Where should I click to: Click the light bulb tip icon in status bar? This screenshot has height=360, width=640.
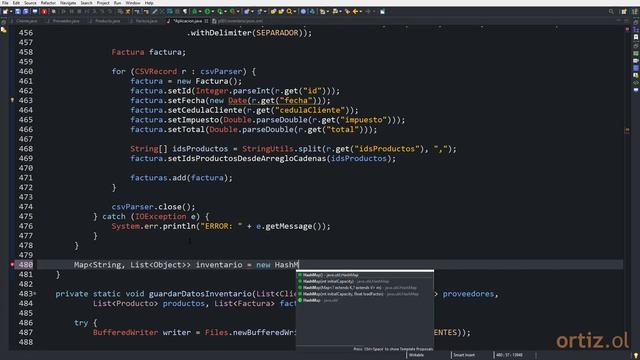point(635,356)
